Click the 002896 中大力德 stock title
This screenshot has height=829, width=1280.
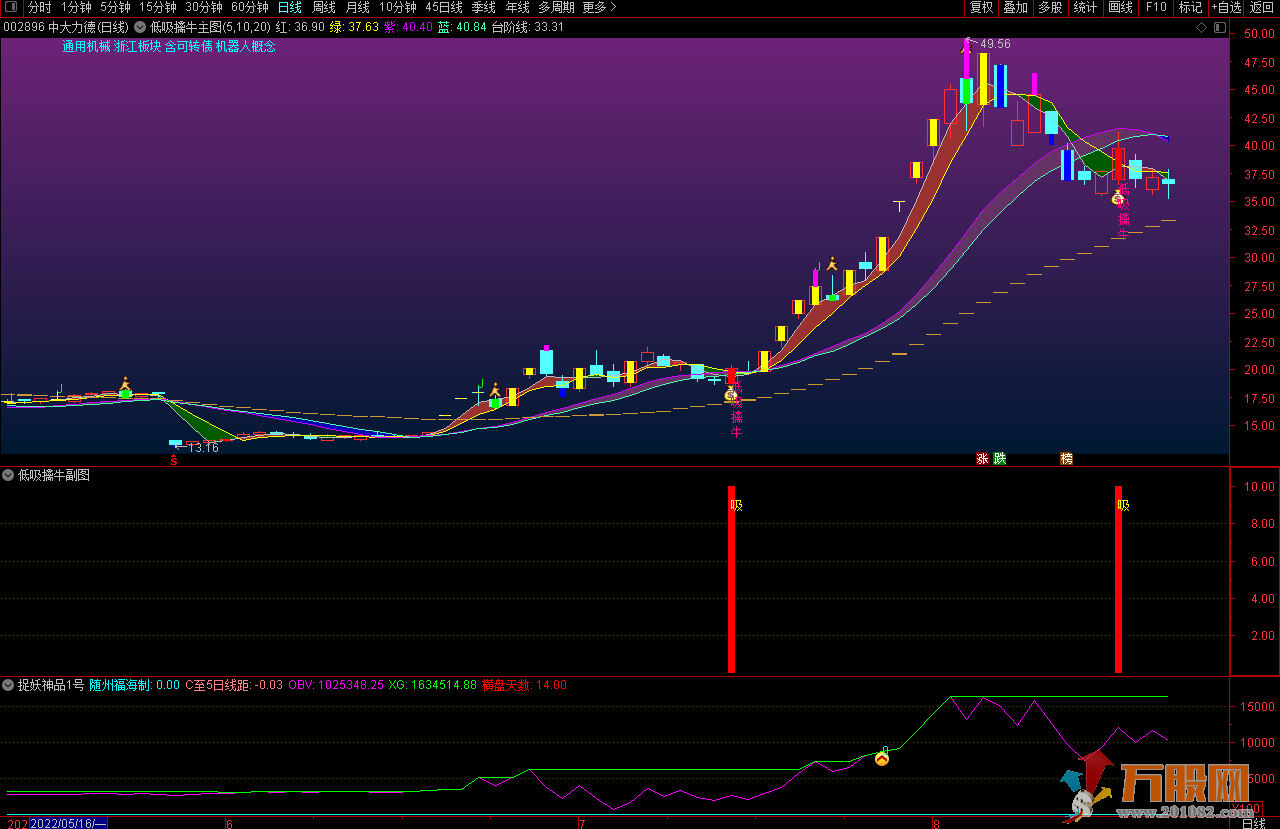[x=66, y=27]
